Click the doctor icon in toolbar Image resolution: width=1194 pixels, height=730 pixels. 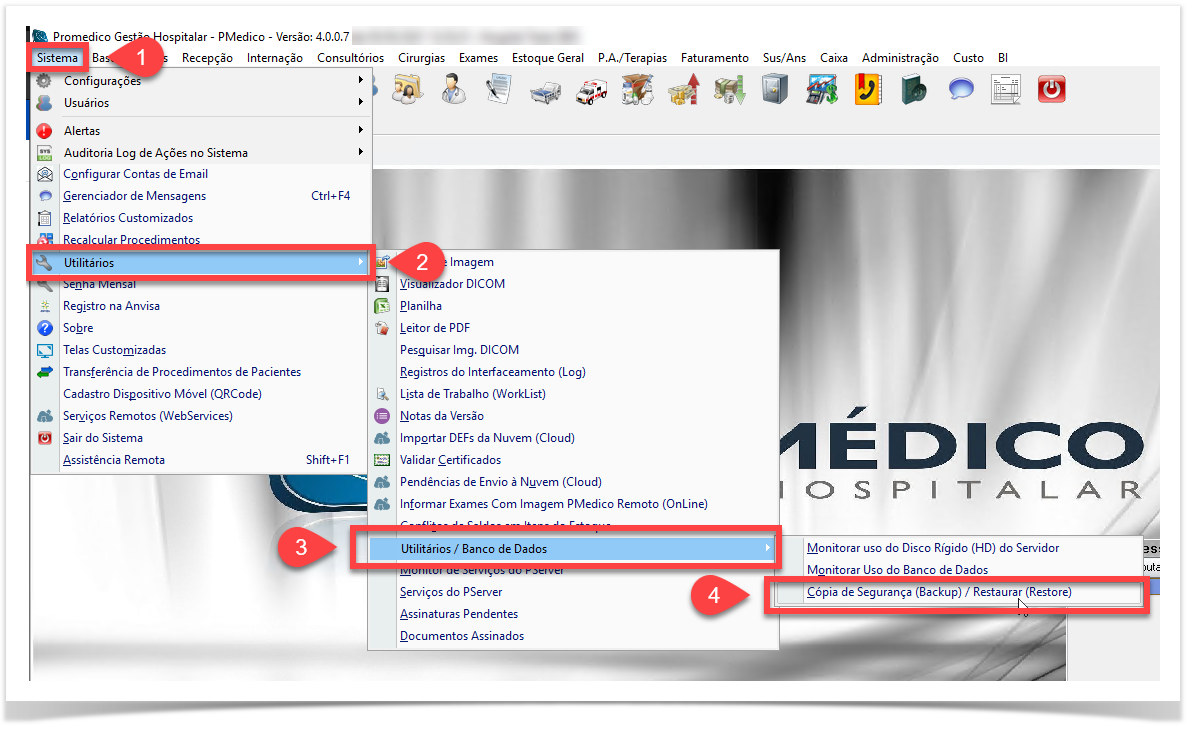(453, 90)
